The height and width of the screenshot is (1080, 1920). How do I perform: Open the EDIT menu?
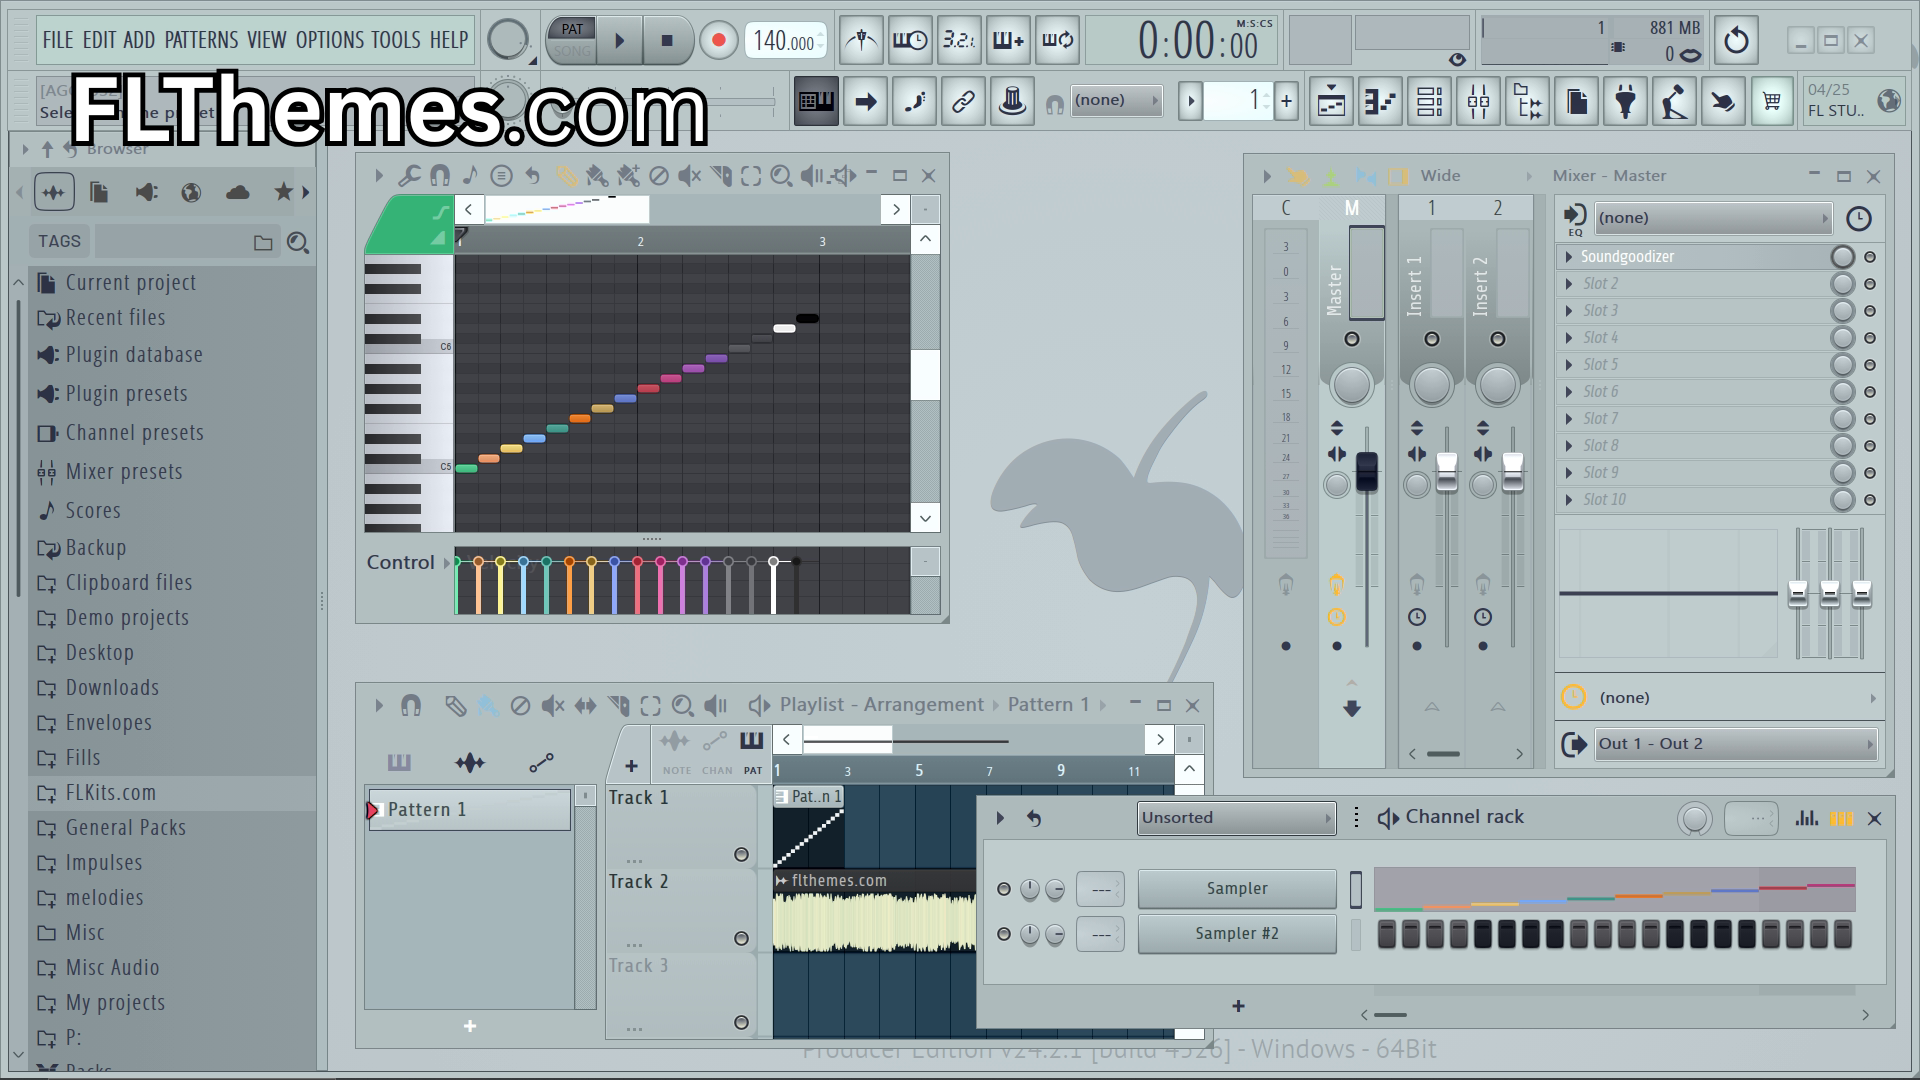(99, 40)
